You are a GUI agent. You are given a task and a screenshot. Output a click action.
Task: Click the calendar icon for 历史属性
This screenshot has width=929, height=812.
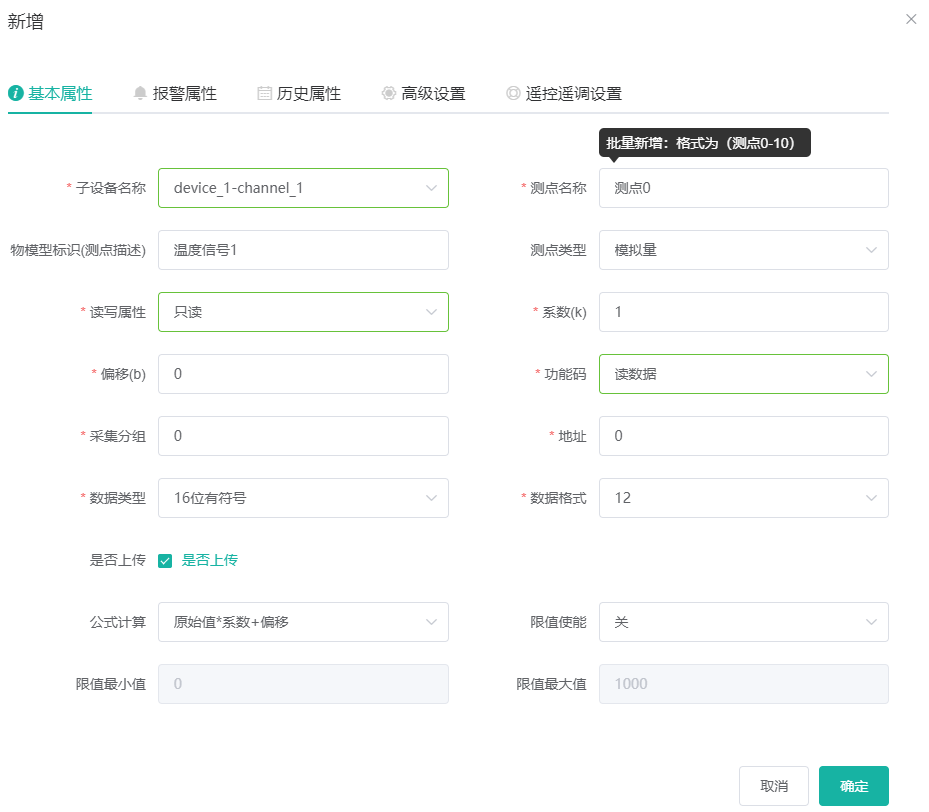[265, 93]
